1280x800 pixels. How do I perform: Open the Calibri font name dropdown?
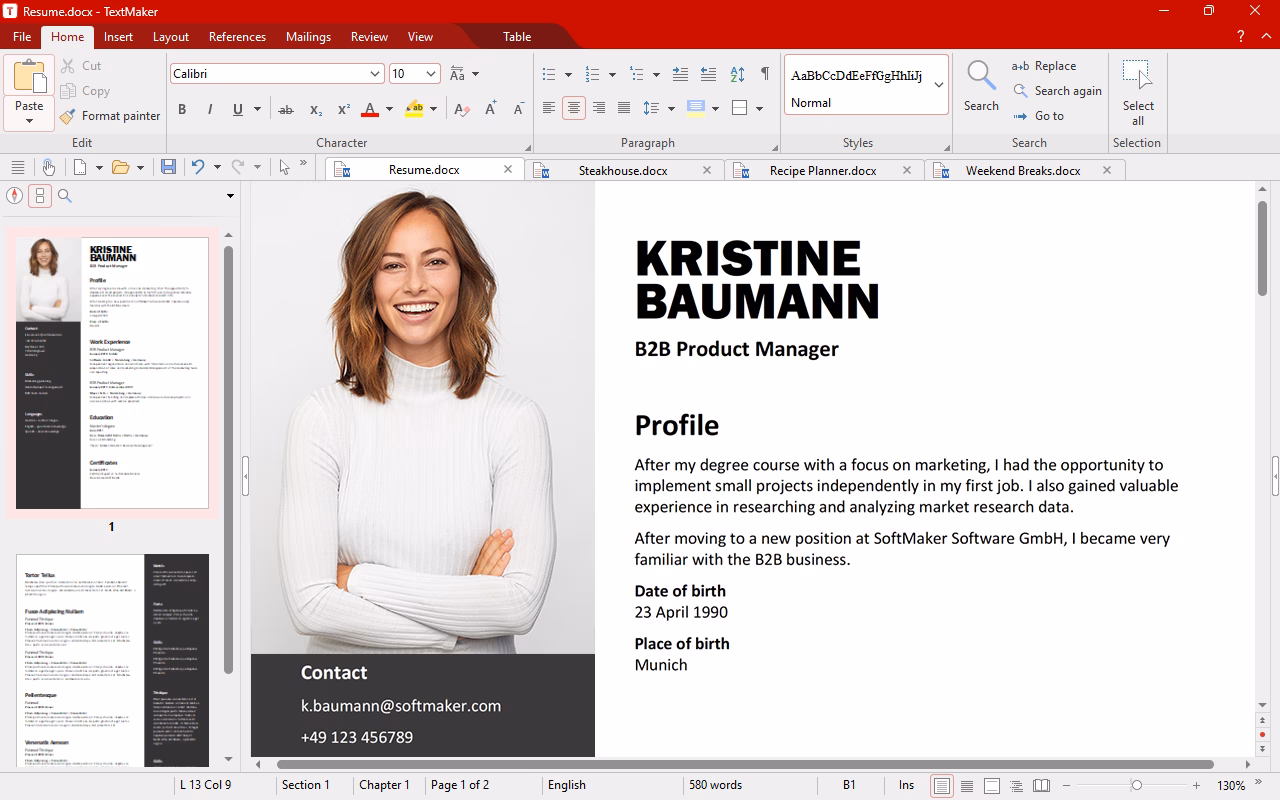[x=374, y=73]
